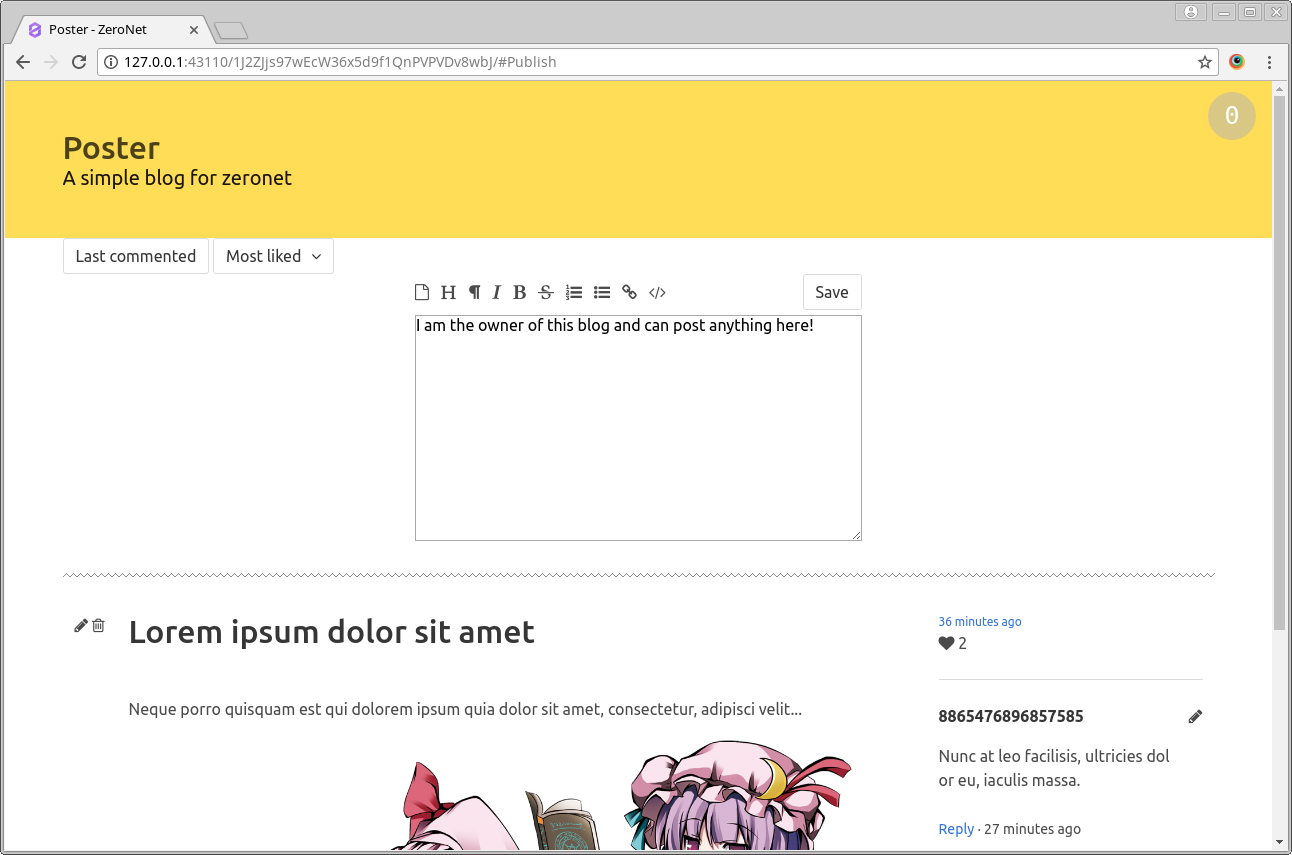Save the new blog post
Image resolution: width=1292 pixels, height=855 pixels.
[832, 292]
